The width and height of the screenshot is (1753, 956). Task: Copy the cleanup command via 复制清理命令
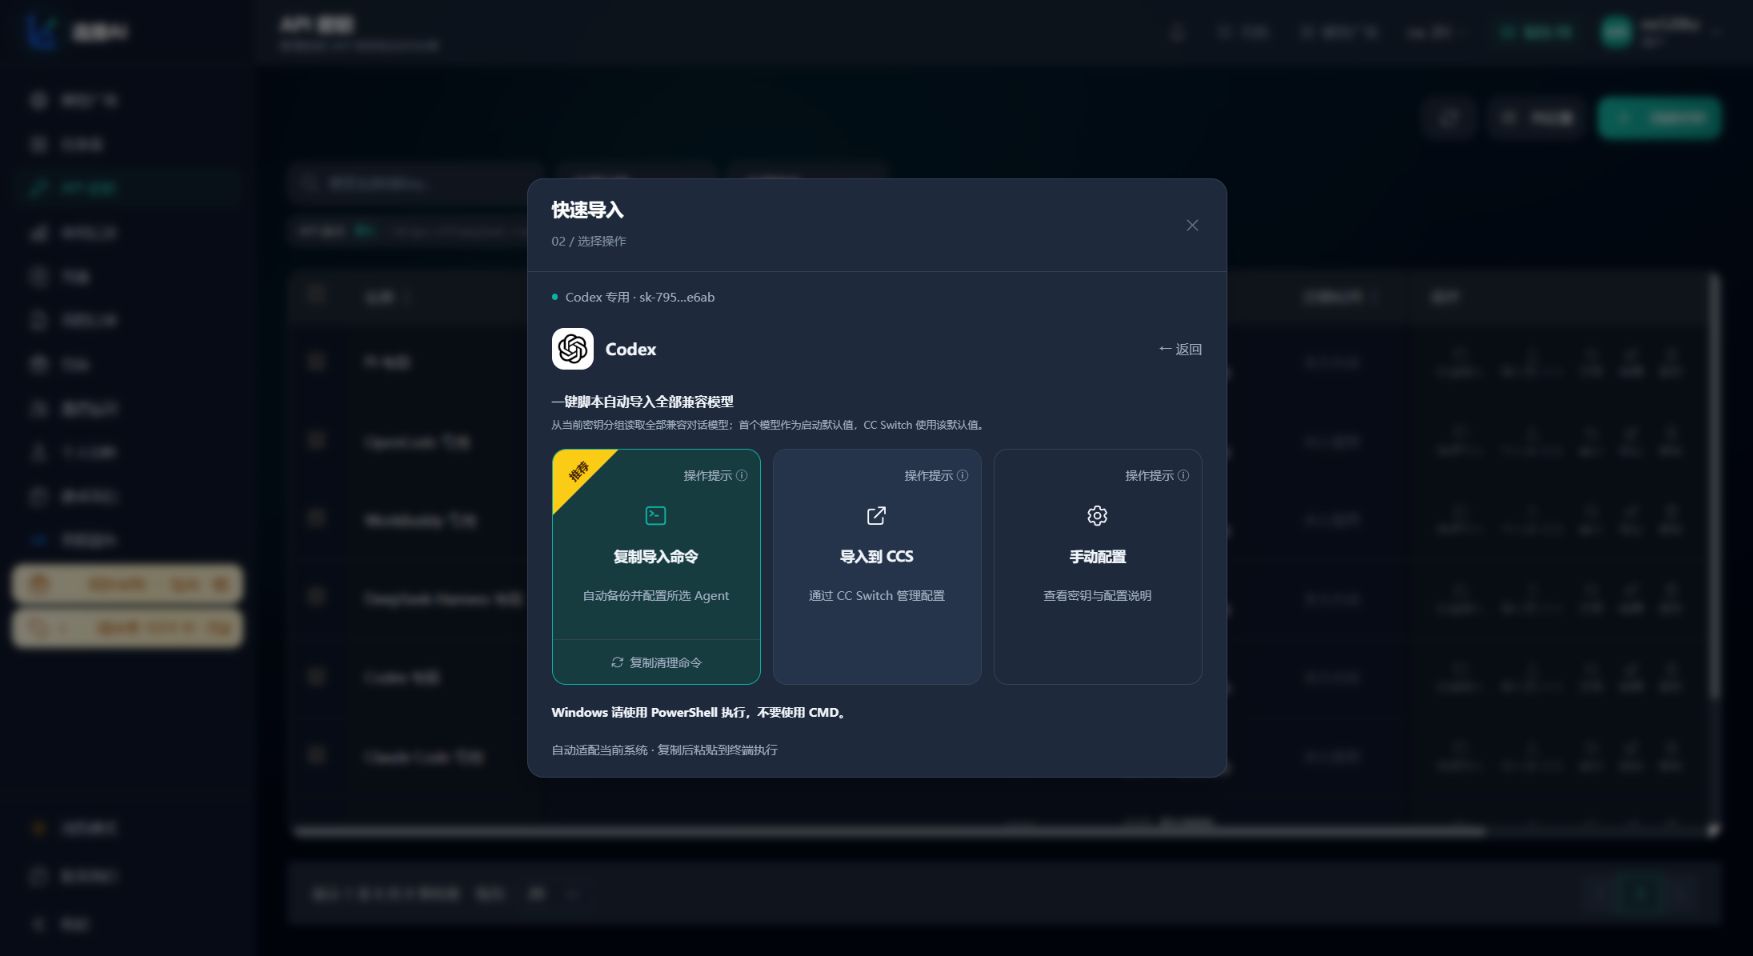coord(656,662)
